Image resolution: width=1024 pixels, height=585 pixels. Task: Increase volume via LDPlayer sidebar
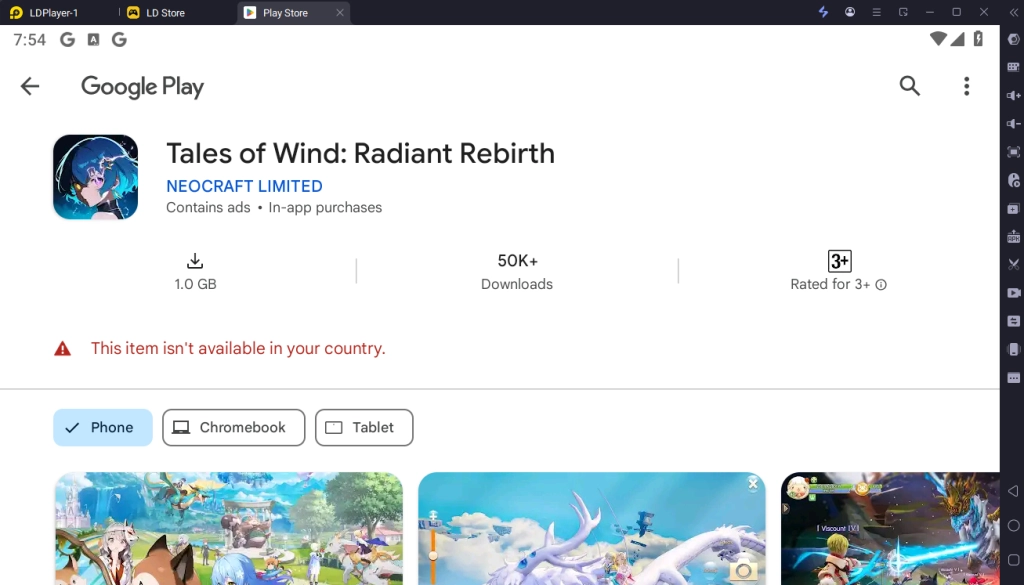[1013, 96]
